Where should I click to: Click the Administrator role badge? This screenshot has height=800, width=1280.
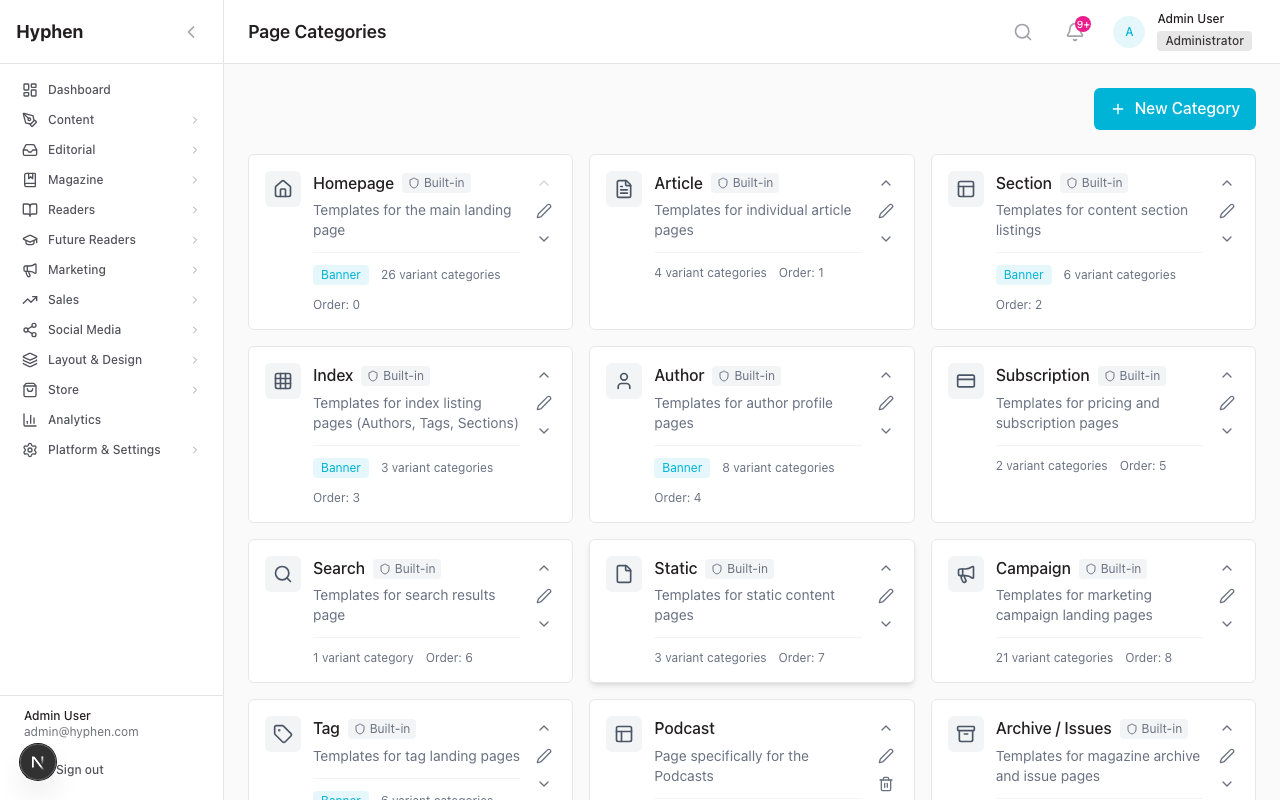[x=1204, y=40]
